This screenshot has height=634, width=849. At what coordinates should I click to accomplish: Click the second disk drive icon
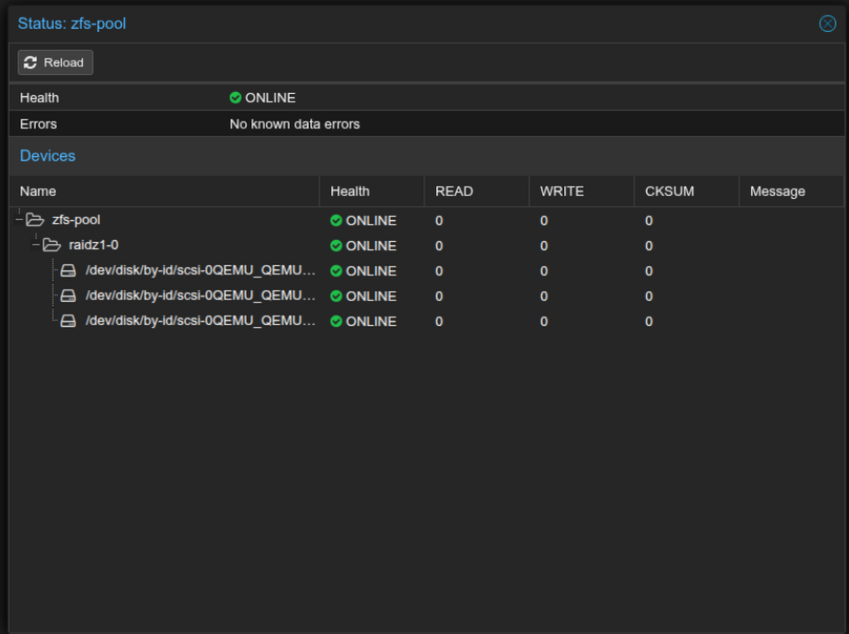pos(68,296)
